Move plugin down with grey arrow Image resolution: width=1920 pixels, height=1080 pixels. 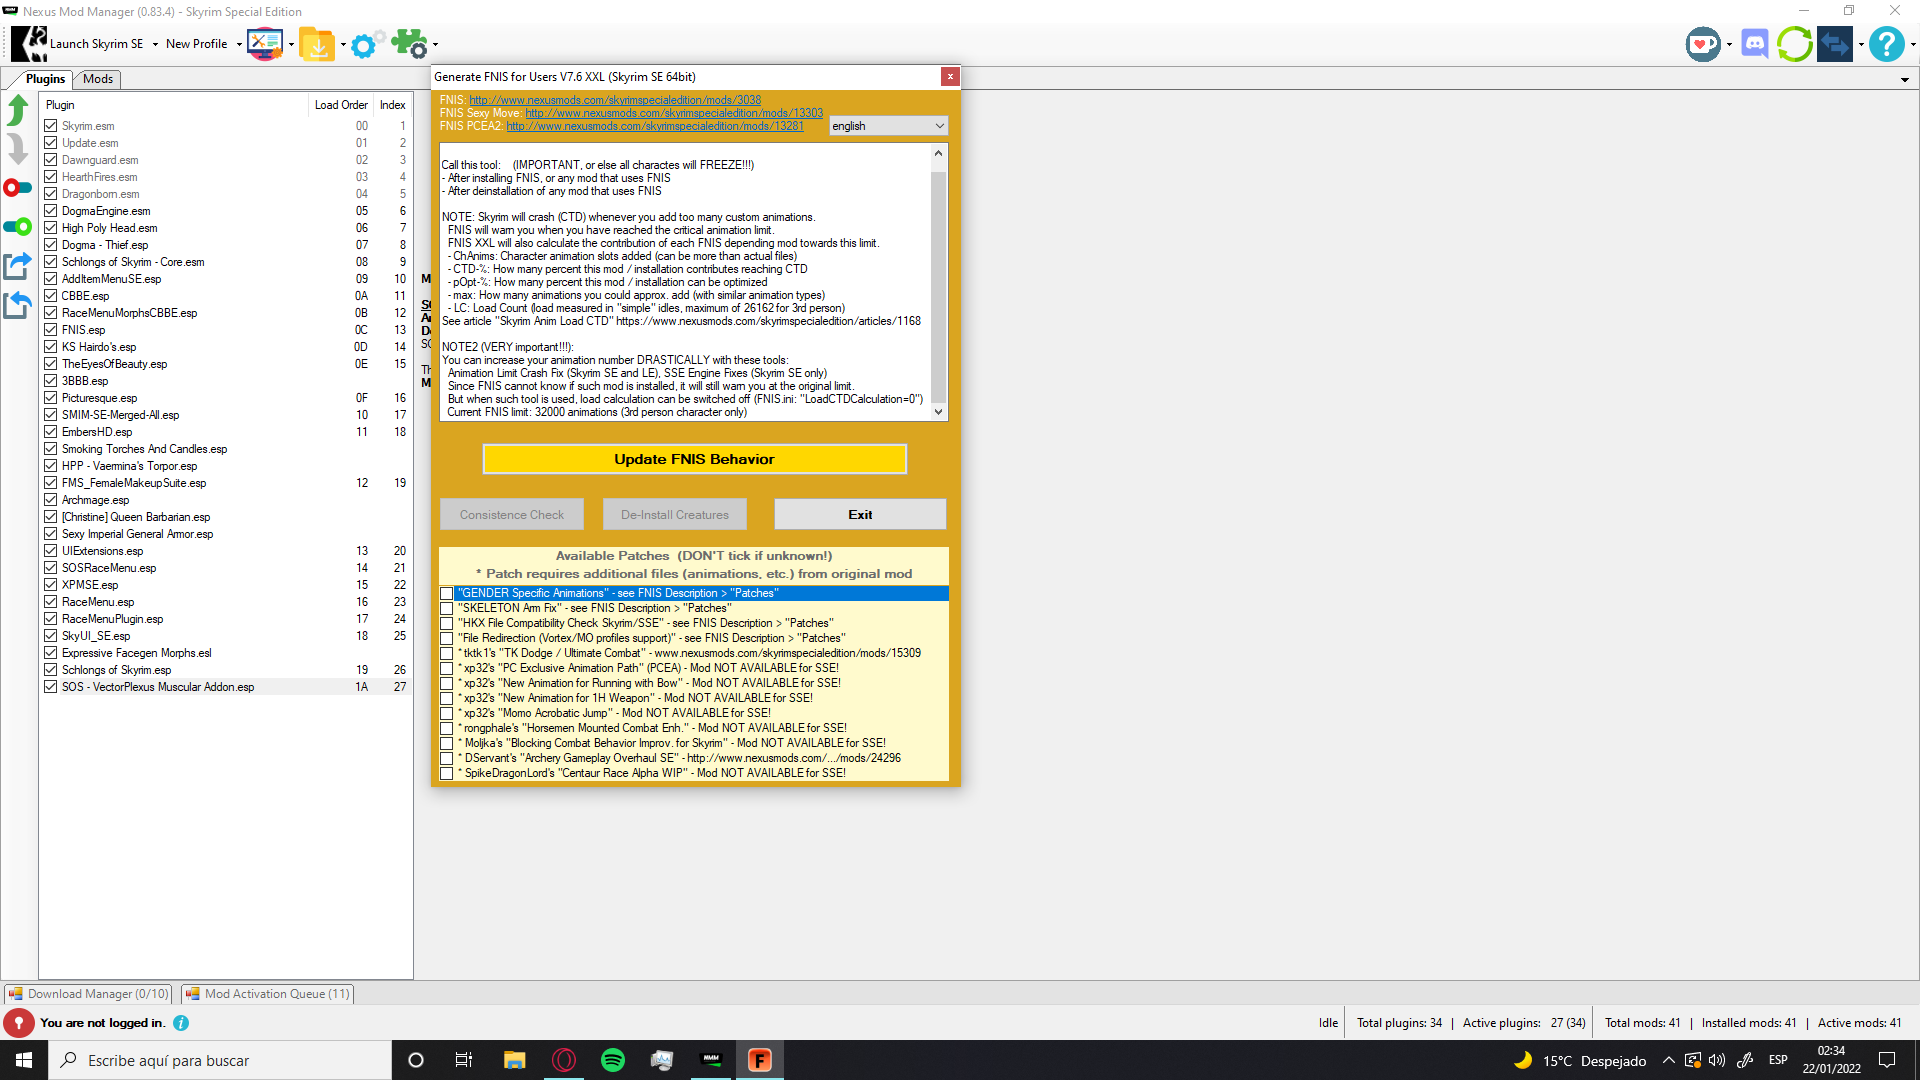pyautogui.click(x=18, y=149)
